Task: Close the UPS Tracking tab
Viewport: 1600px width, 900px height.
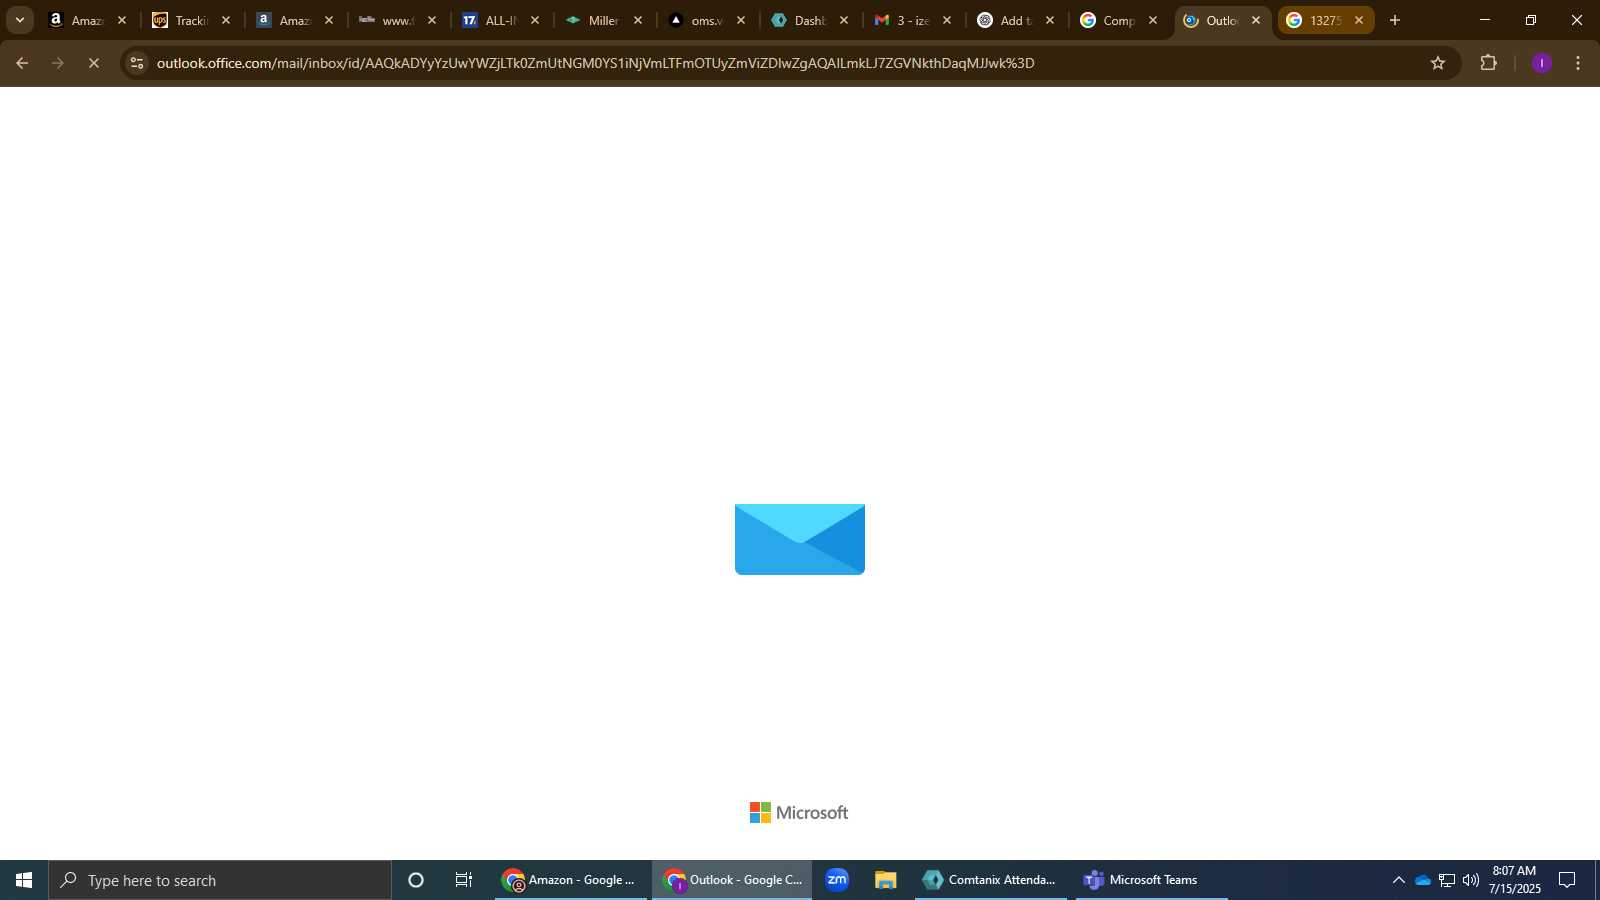Action: [x=226, y=20]
